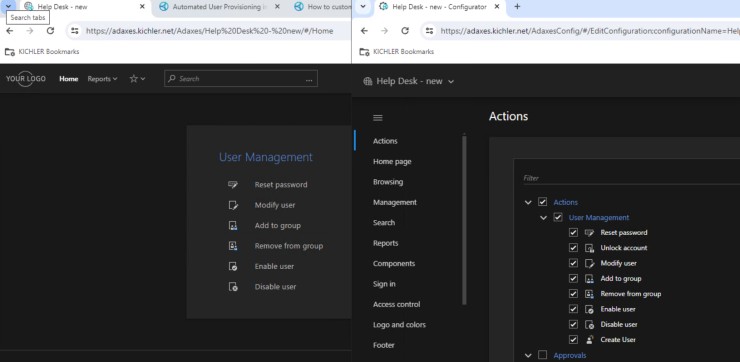Open tab list dropdown in Configurator browser
Screen dimensions: 740x362
click(x=362, y=7)
